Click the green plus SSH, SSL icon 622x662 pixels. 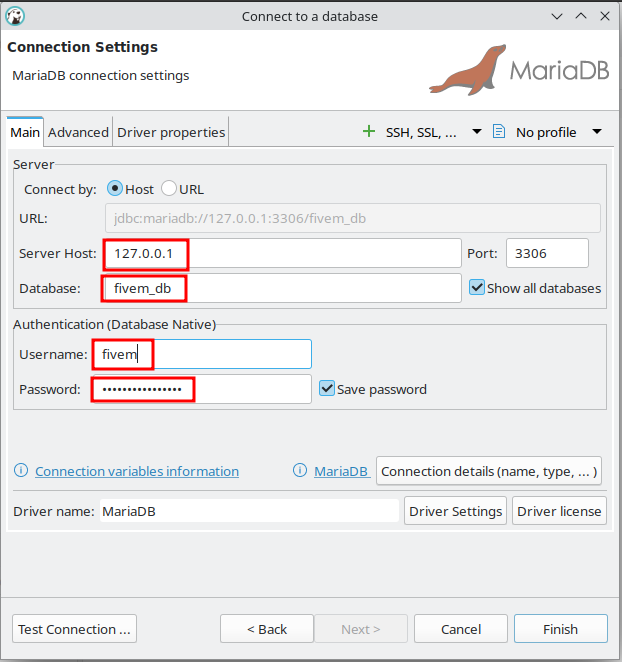369,131
